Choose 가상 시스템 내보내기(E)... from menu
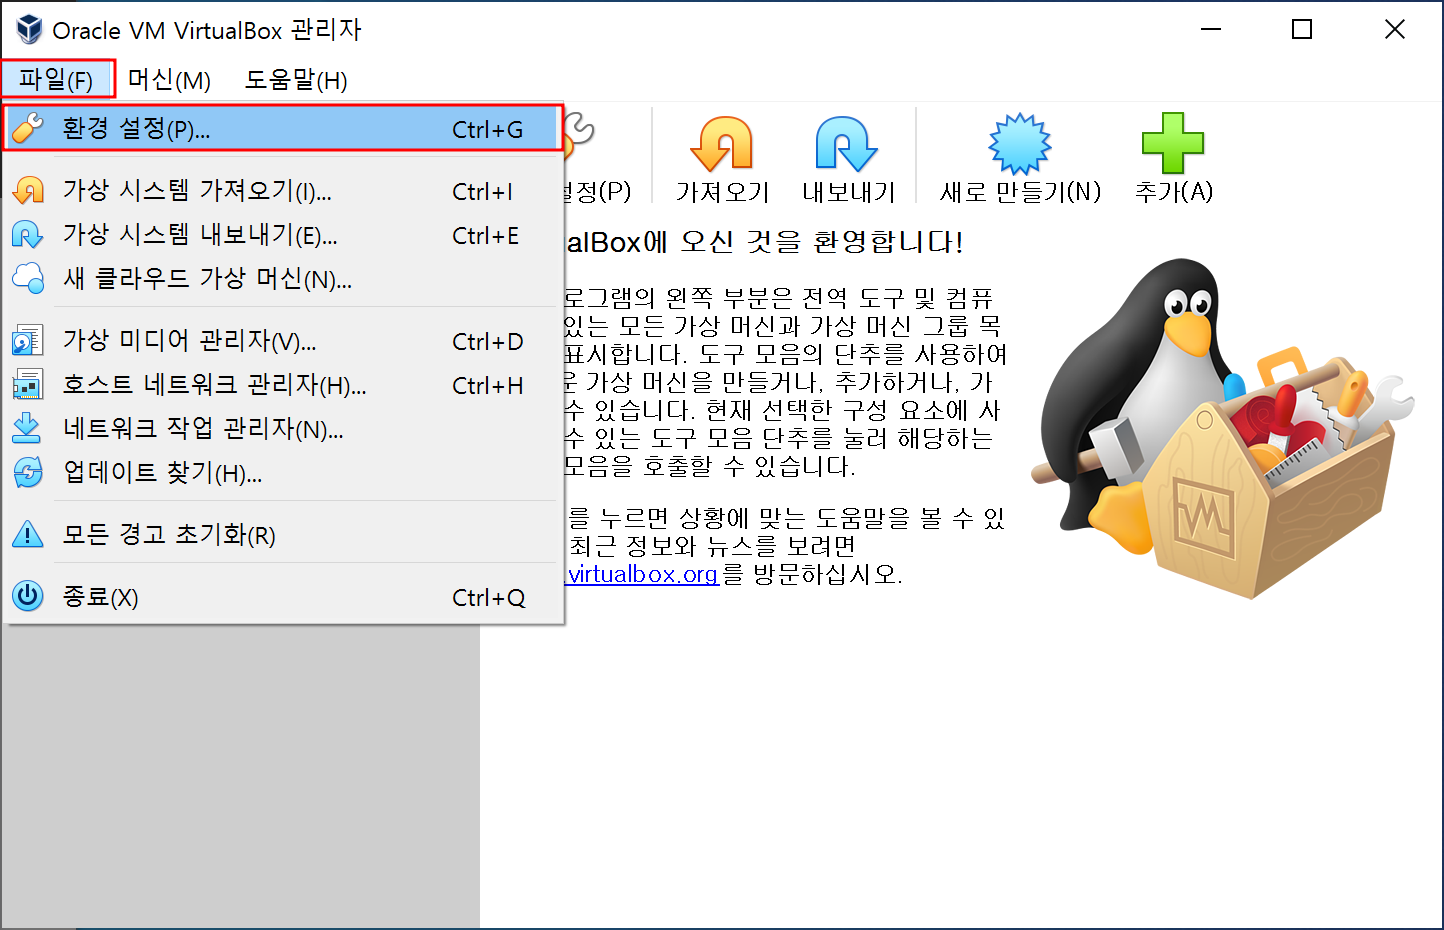The image size is (1444, 930). pos(282,235)
